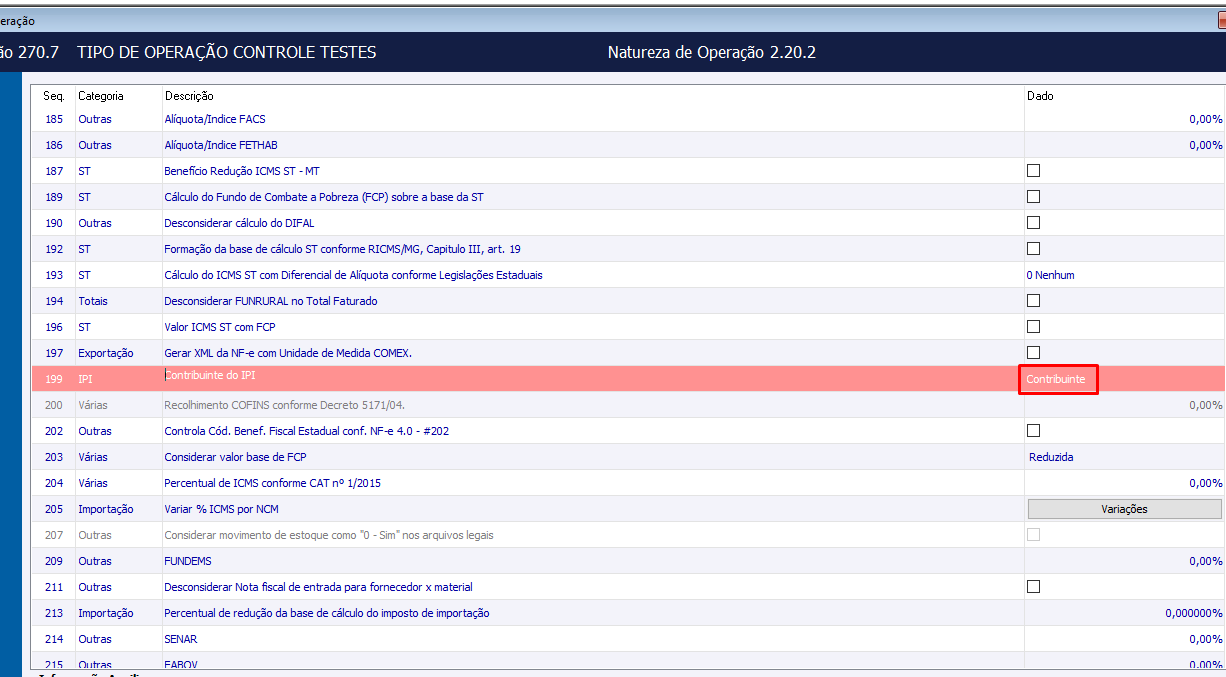Select the 'Alíquota/Indice FACS' description
Screen dimensions: 1226x677
pos(215,119)
